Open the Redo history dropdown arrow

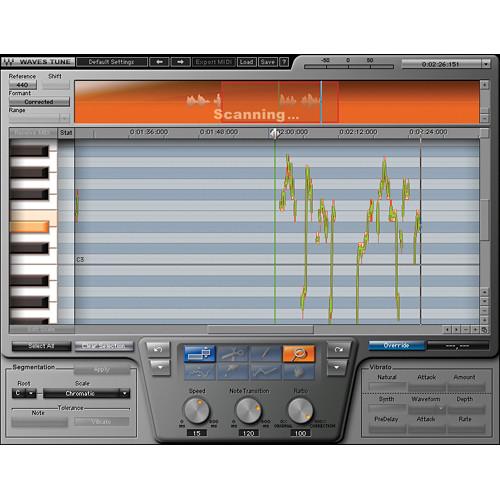click(x=337, y=367)
